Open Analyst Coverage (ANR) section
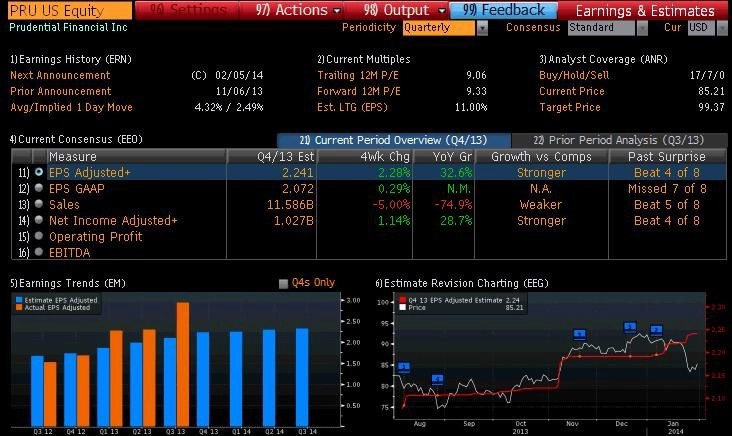Image resolution: width=732 pixels, height=436 pixels. pyautogui.click(x=603, y=59)
